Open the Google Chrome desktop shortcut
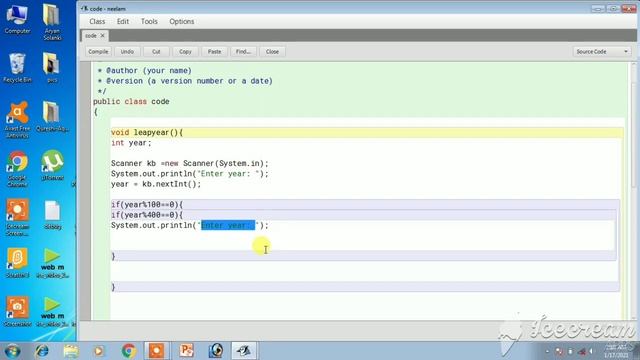This screenshot has width=640, height=360. point(17,168)
